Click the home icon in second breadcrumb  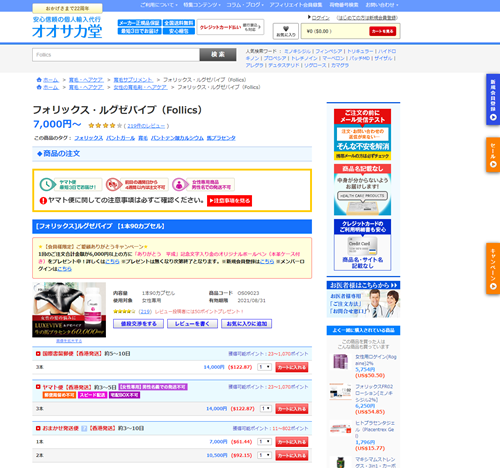pos(39,87)
